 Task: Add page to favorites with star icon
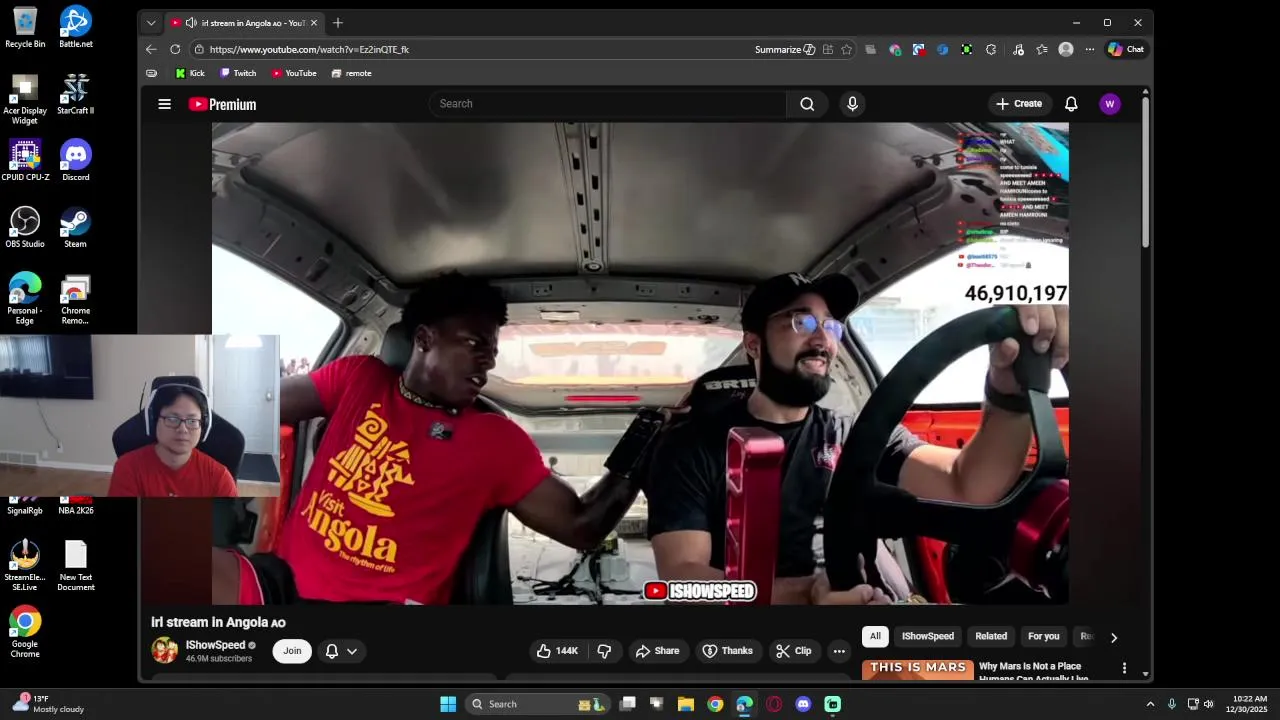click(847, 49)
